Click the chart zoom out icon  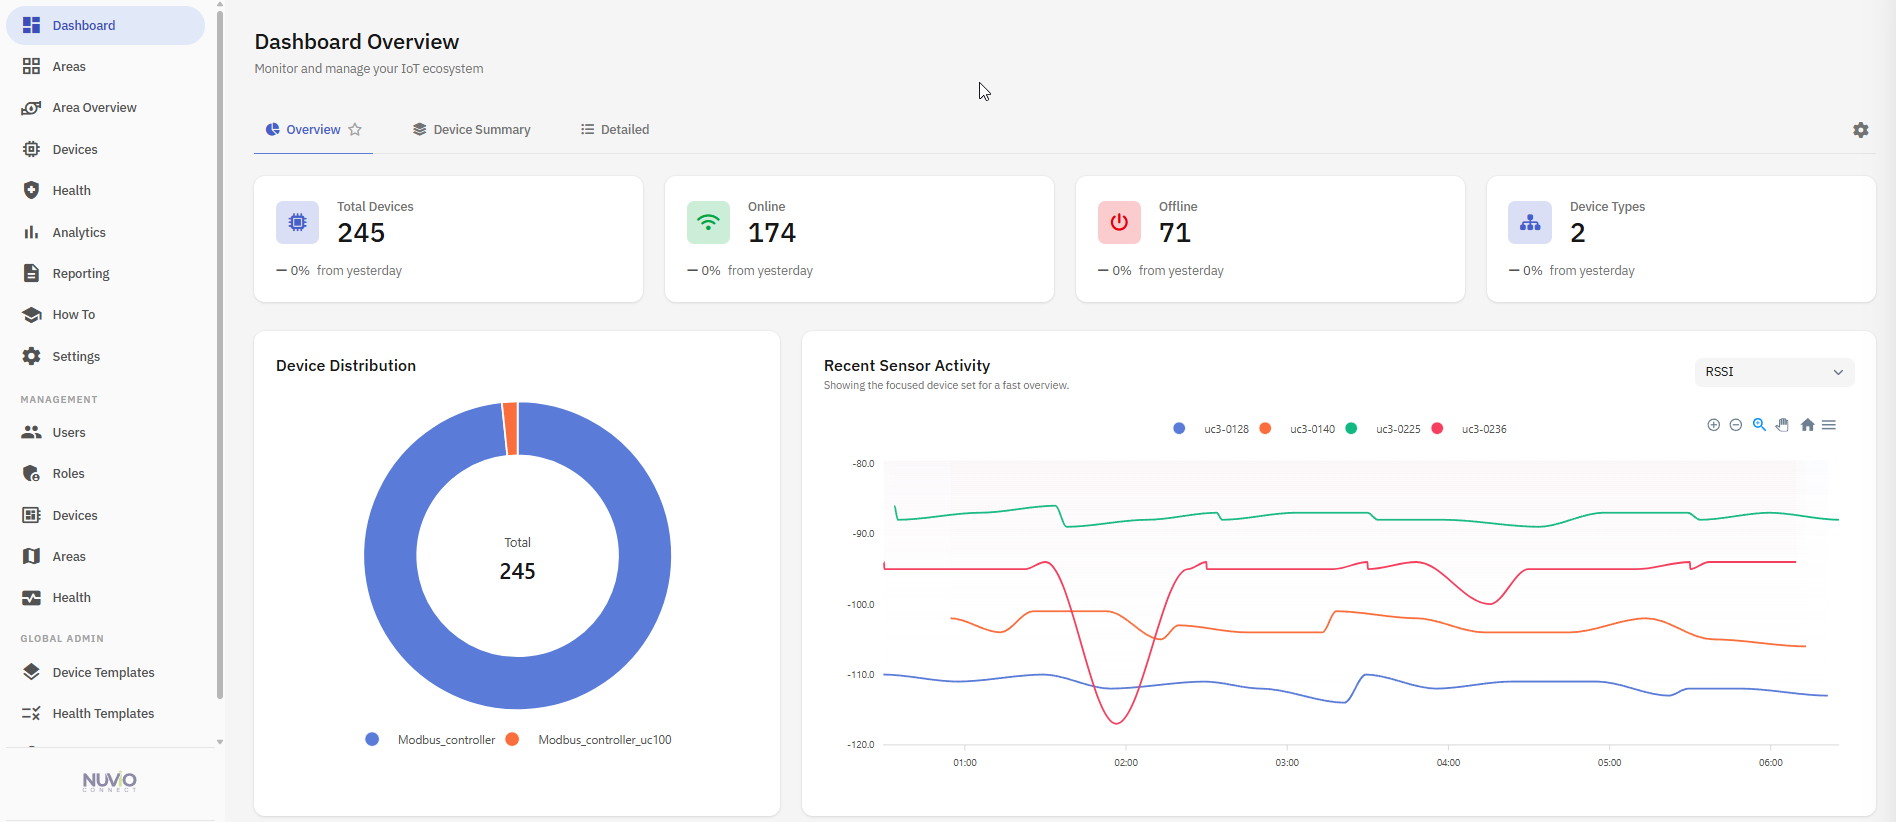coord(1736,425)
